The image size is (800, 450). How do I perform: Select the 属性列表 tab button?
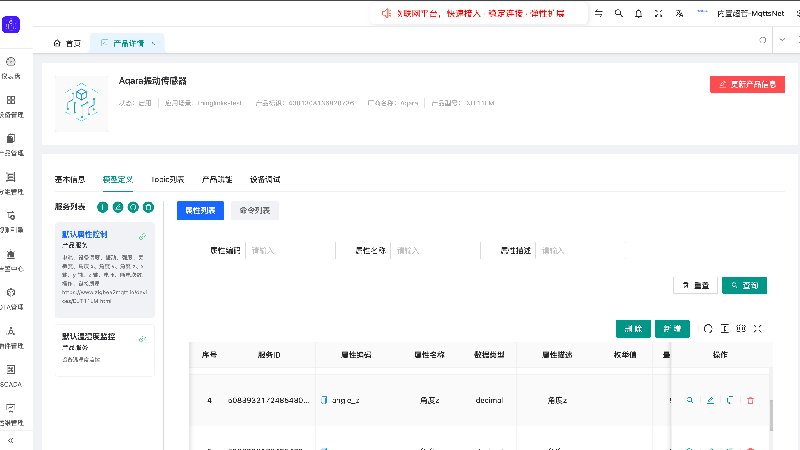click(x=200, y=210)
